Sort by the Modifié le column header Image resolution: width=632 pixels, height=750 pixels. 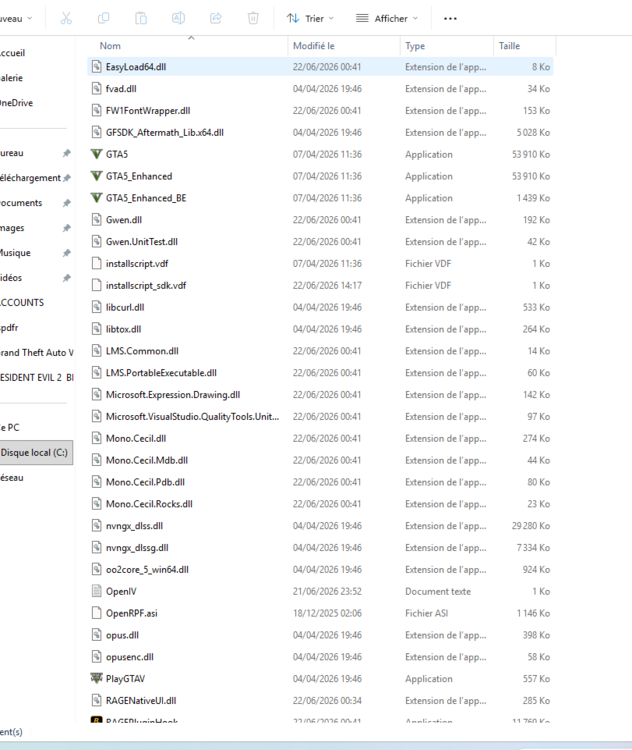coord(314,46)
